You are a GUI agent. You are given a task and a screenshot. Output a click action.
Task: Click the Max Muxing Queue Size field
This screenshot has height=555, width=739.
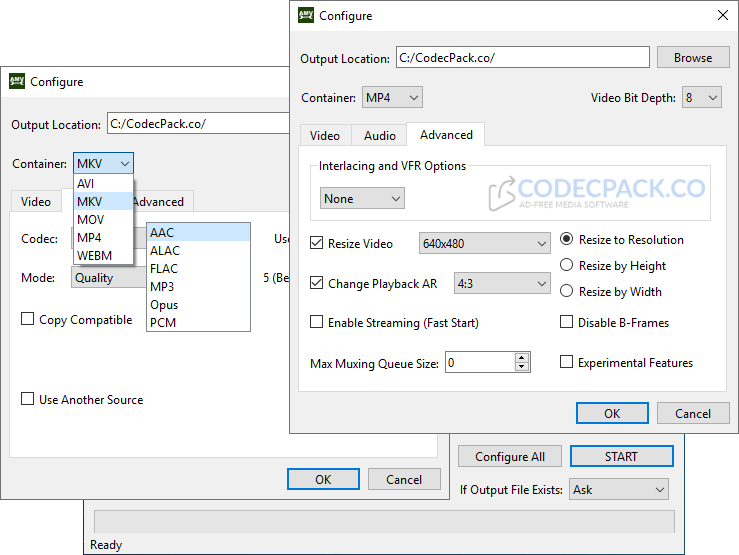(x=480, y=362)
